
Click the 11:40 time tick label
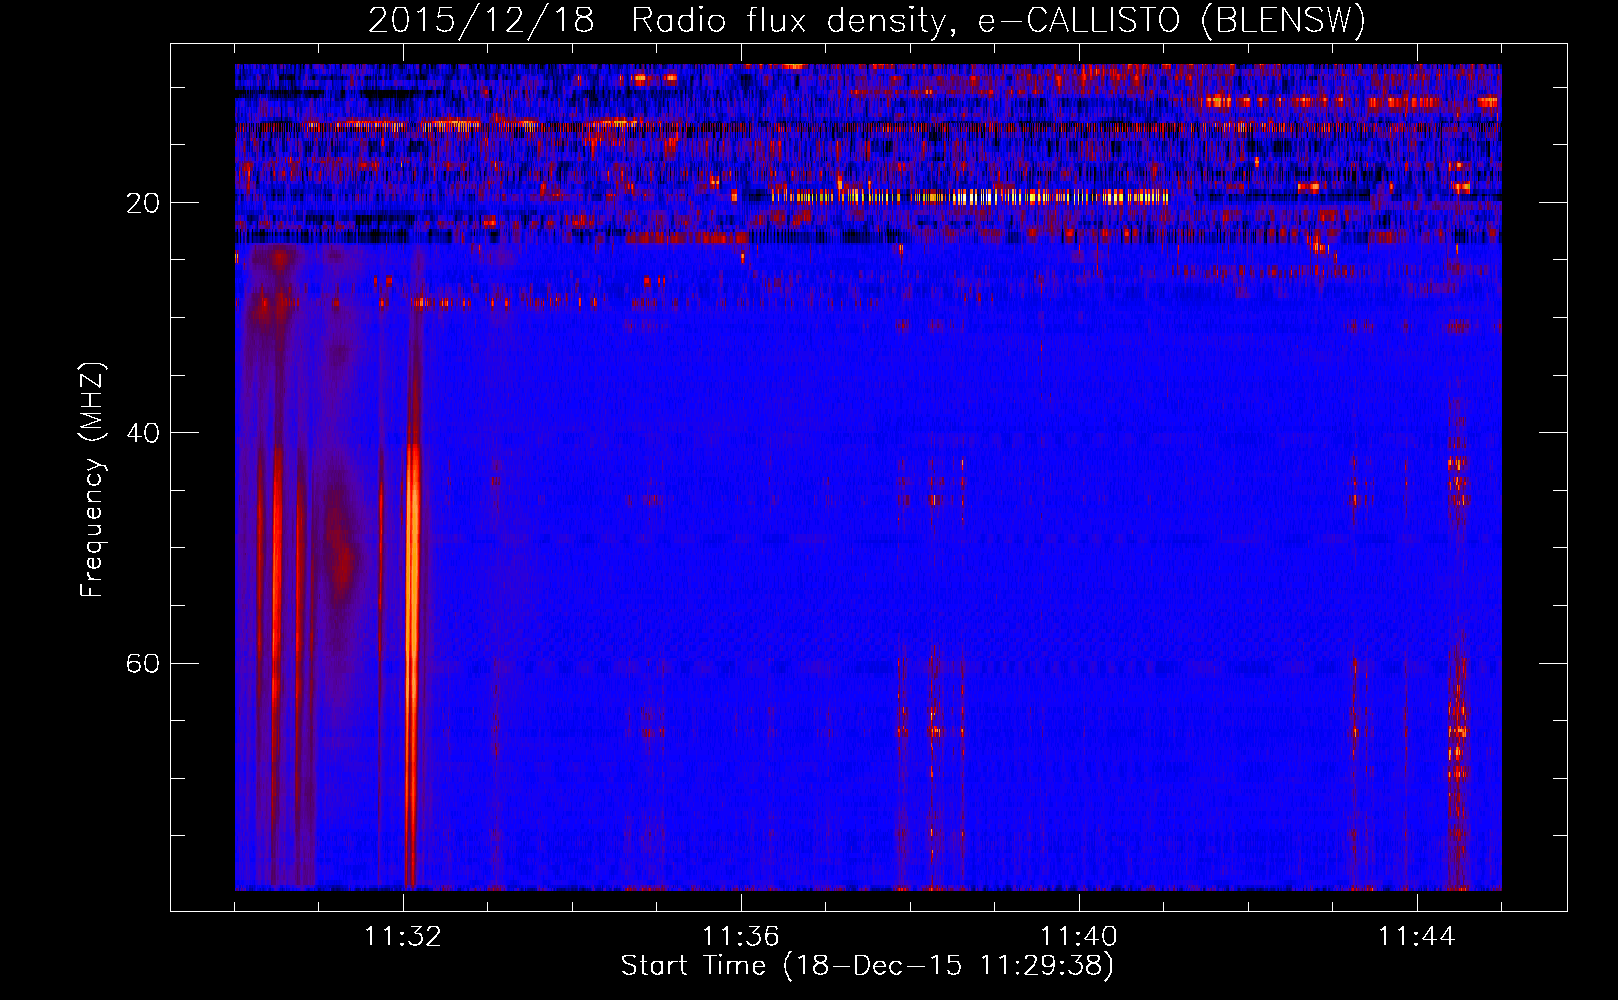pos(1079,937)
